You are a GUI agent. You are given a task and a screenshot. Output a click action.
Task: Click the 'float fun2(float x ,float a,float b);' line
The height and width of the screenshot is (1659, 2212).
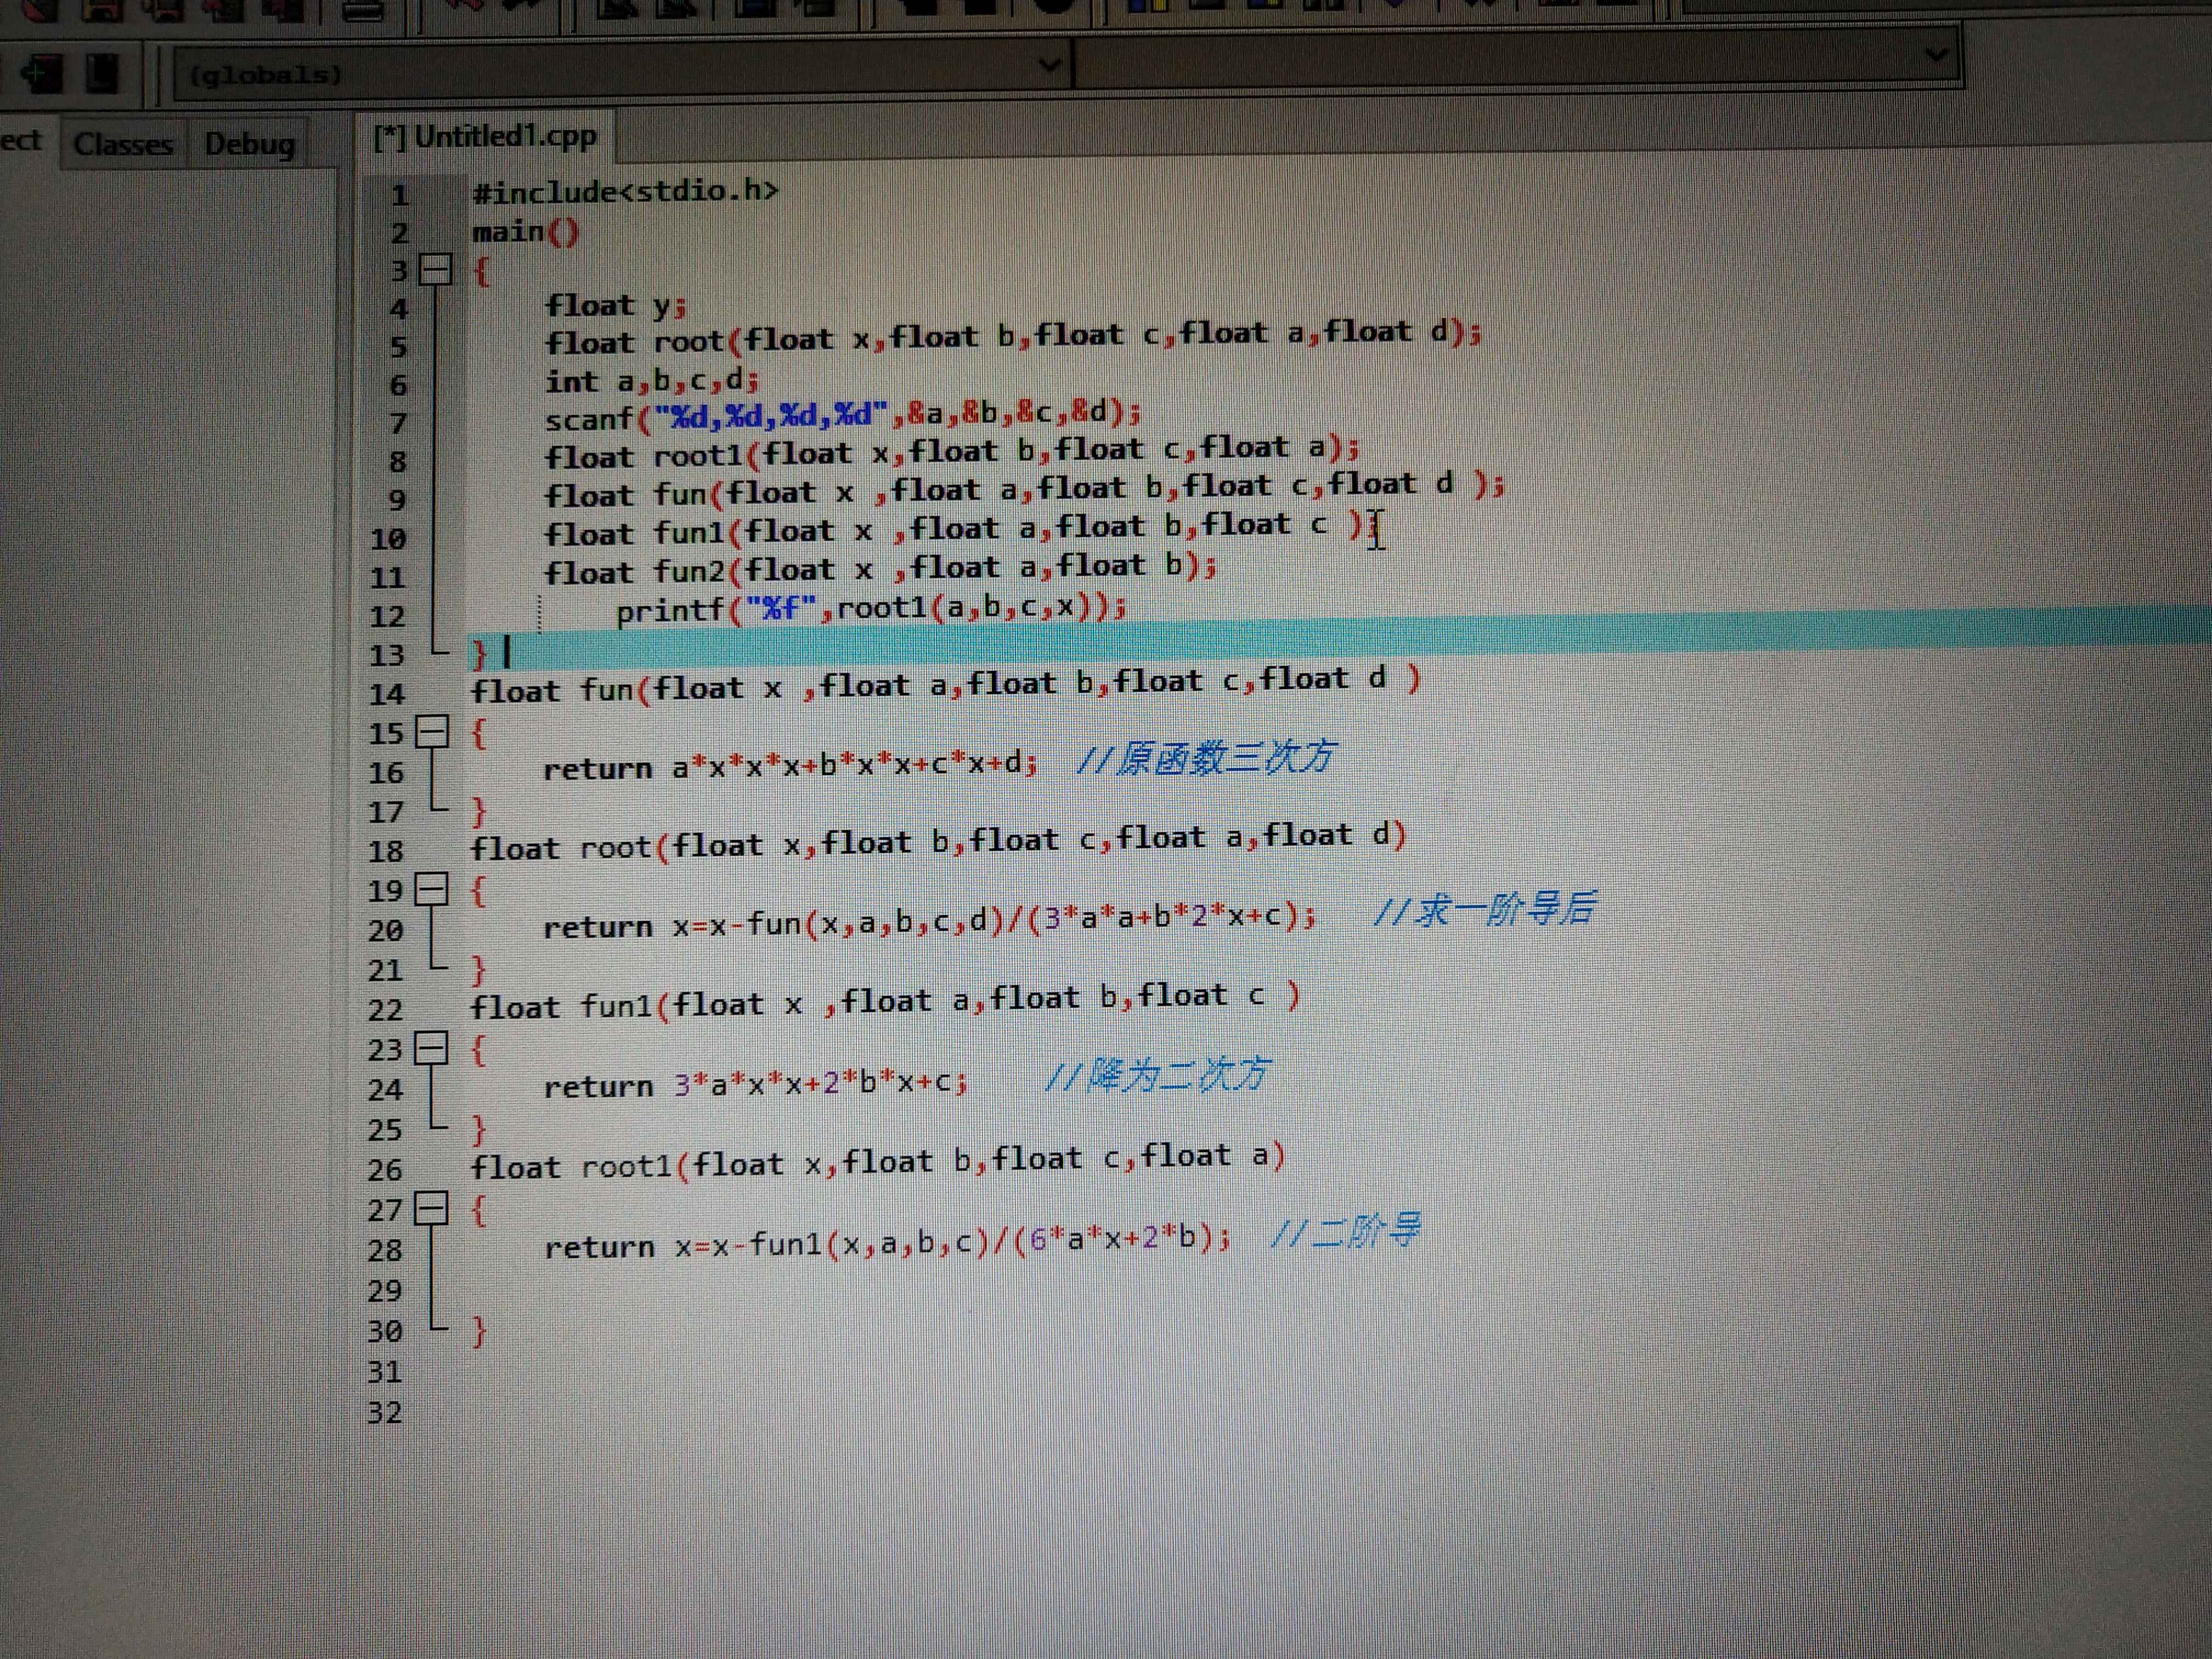pos(880,569)
